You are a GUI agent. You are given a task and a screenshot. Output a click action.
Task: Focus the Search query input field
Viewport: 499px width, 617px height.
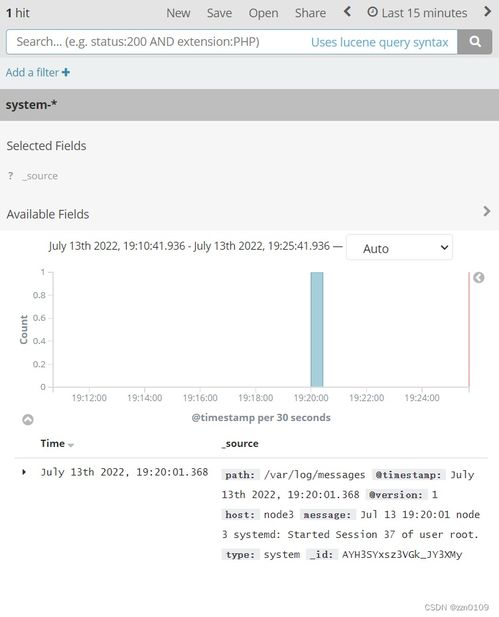157,42
